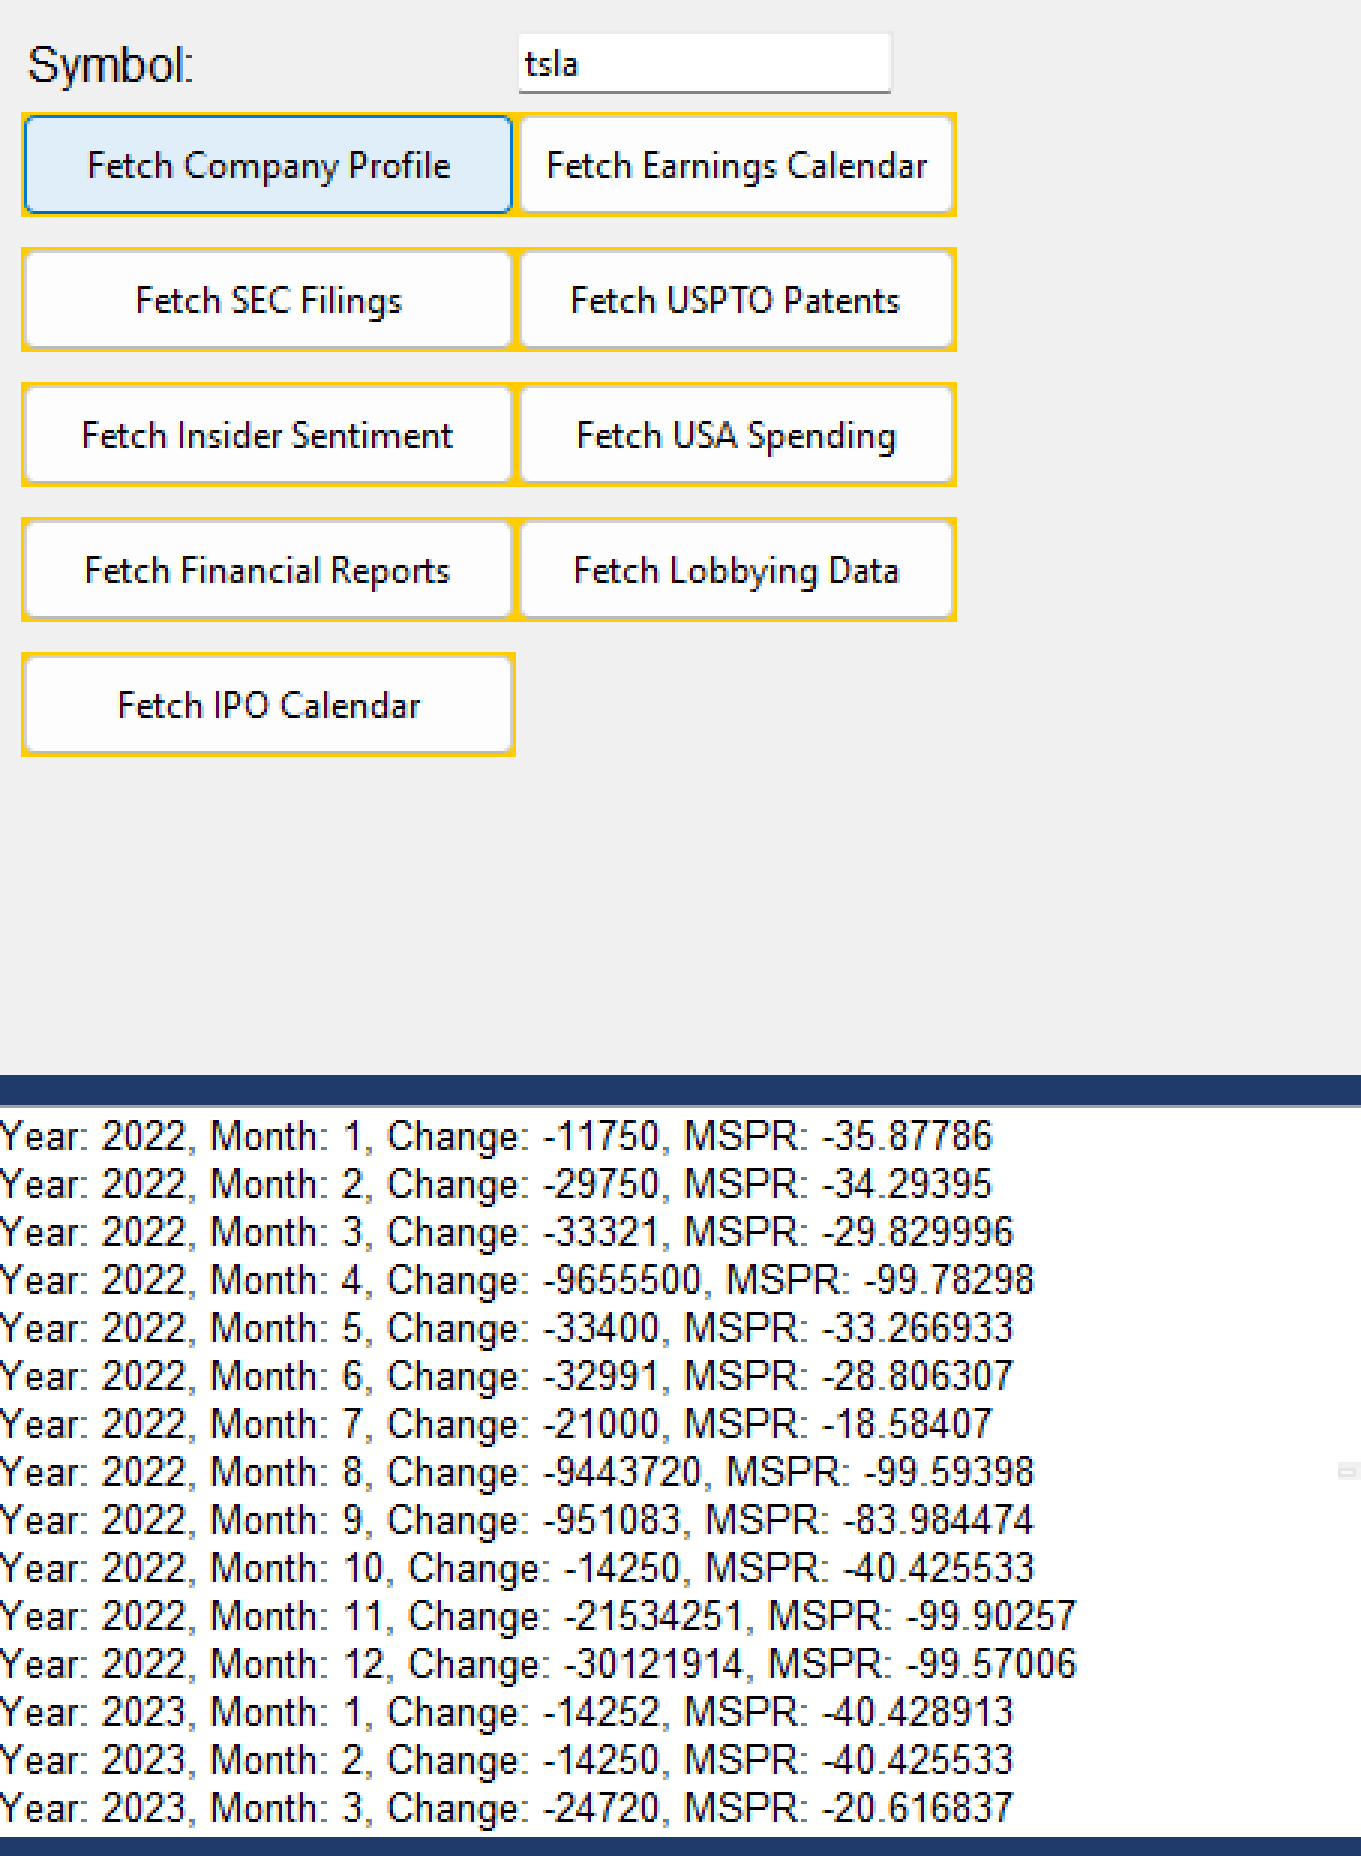Screen dimensions: 1361x1856
Task: Click Fetch SEC Filings
Action: [268, 300]
